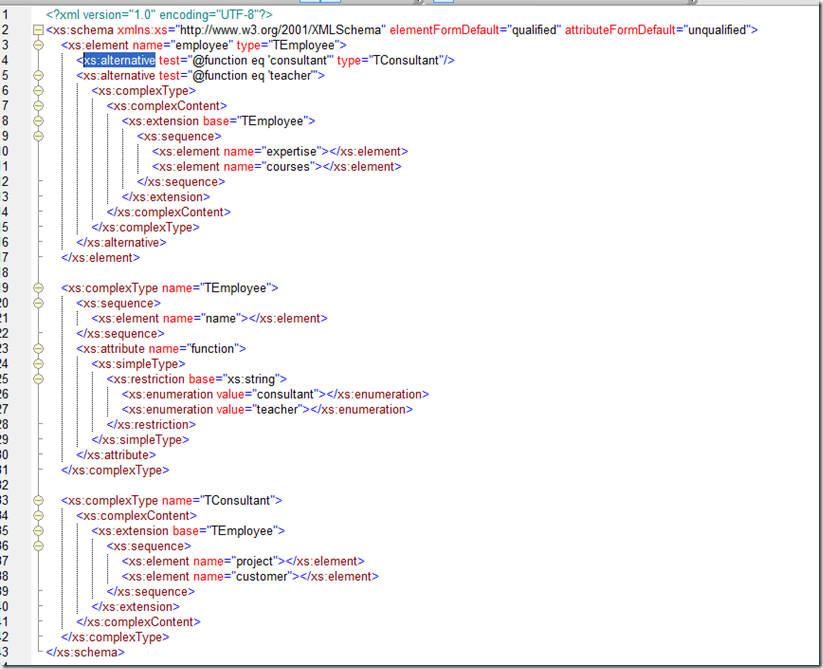823x669 pixels.
Task: Collapse the TEmployee complexType fold marker
Action: coord(39,288)
